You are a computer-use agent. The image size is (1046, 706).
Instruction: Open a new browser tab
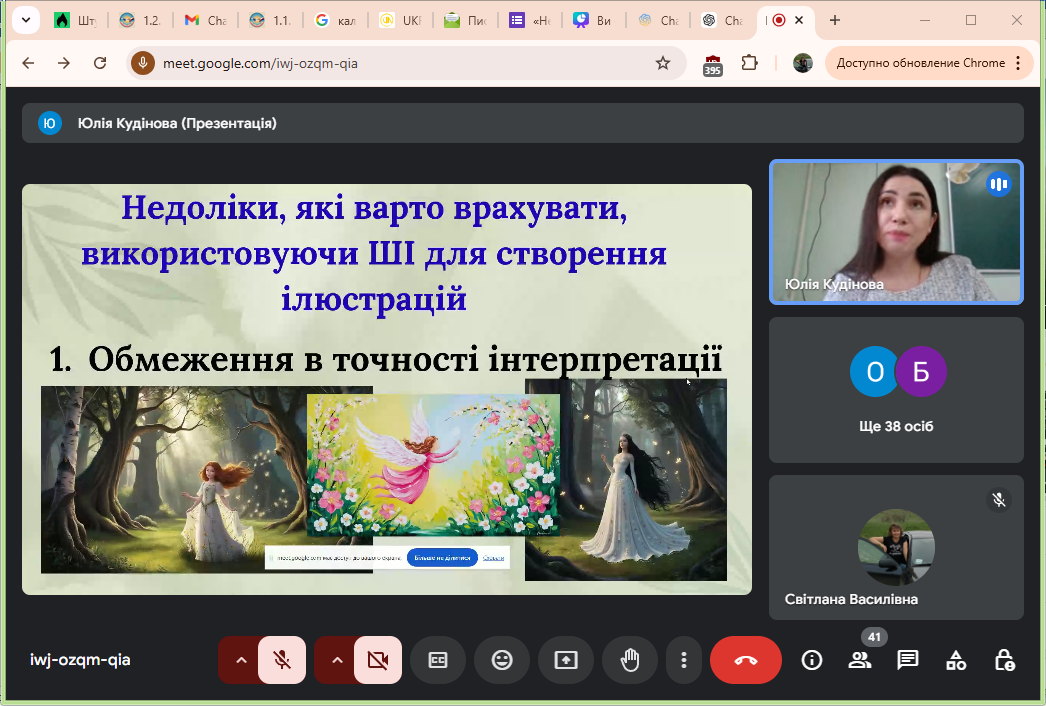(x=835, y=20)
